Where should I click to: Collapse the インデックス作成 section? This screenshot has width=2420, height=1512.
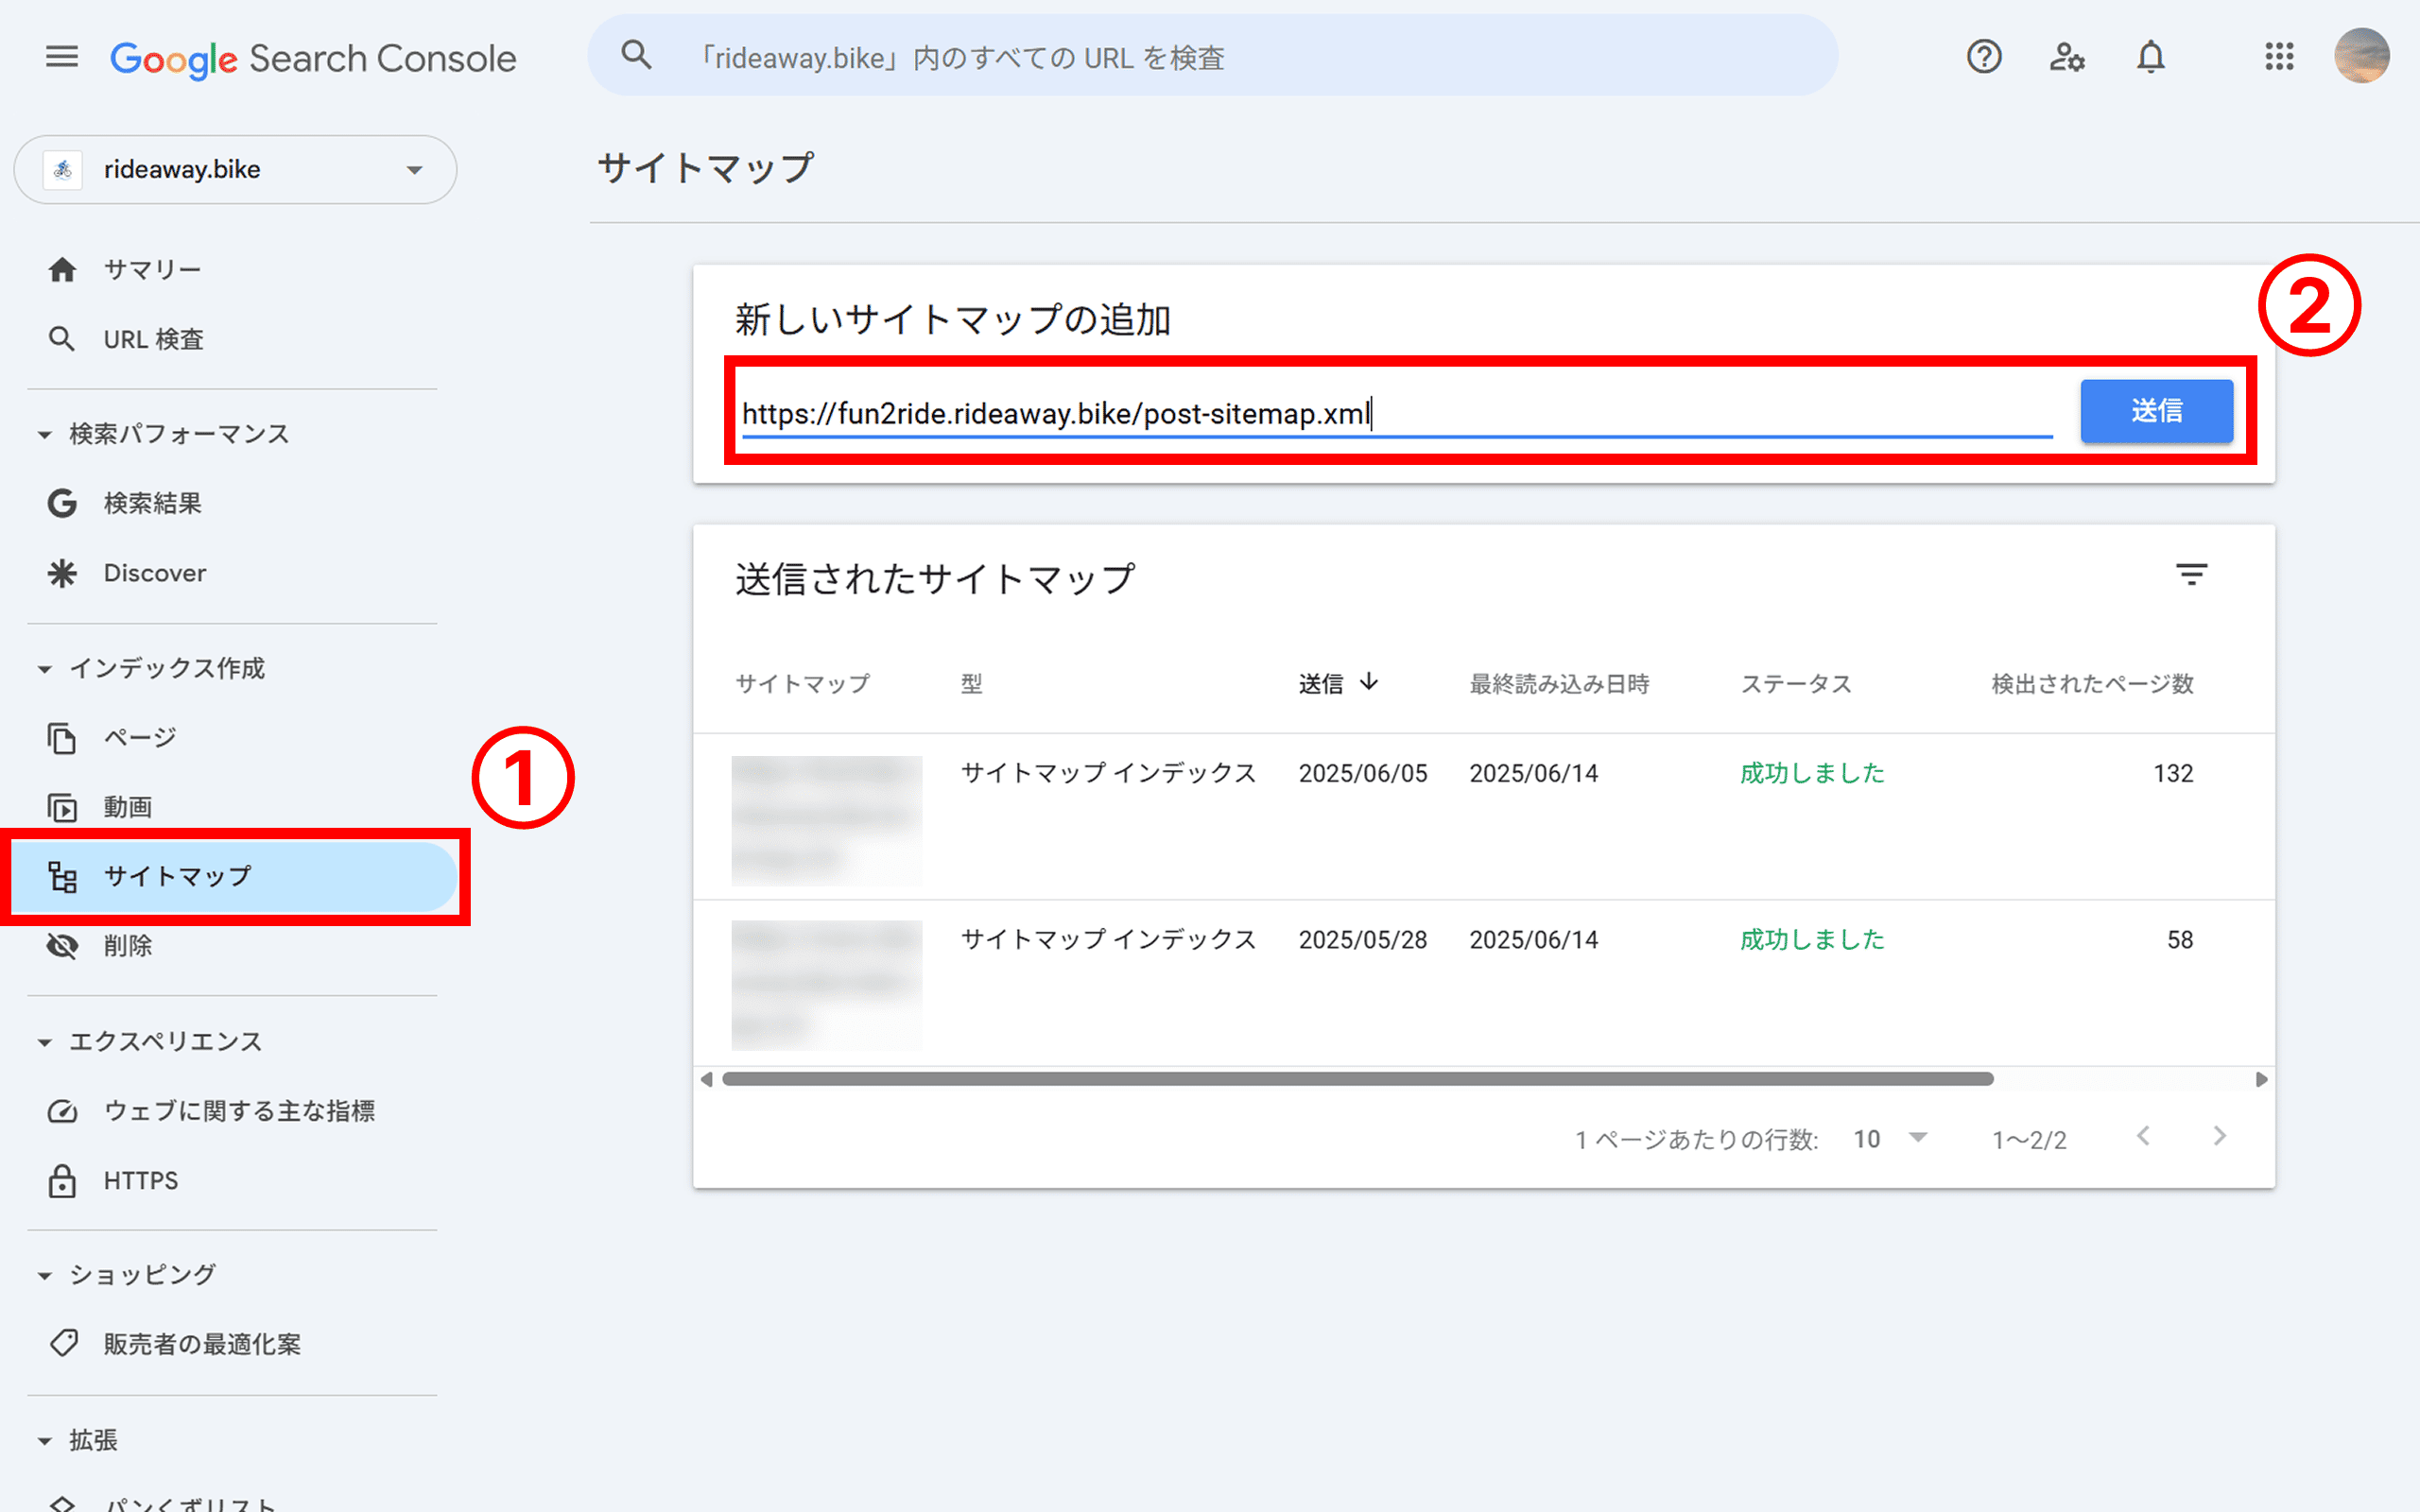coord(45,669)
